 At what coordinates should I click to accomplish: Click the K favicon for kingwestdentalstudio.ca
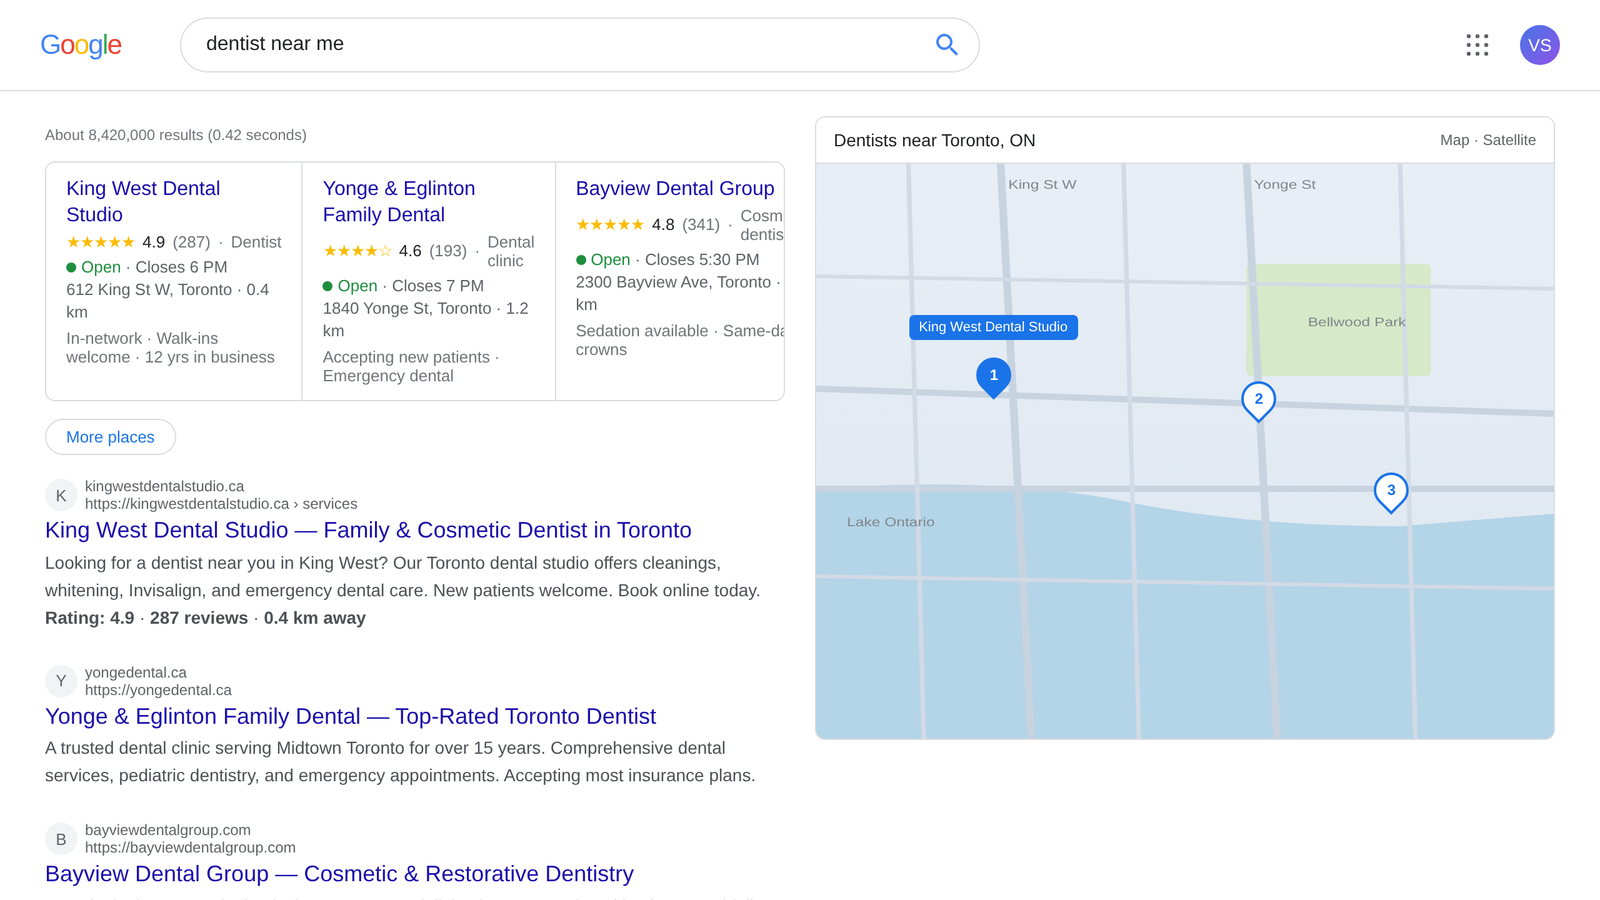[x=61, y=495]
